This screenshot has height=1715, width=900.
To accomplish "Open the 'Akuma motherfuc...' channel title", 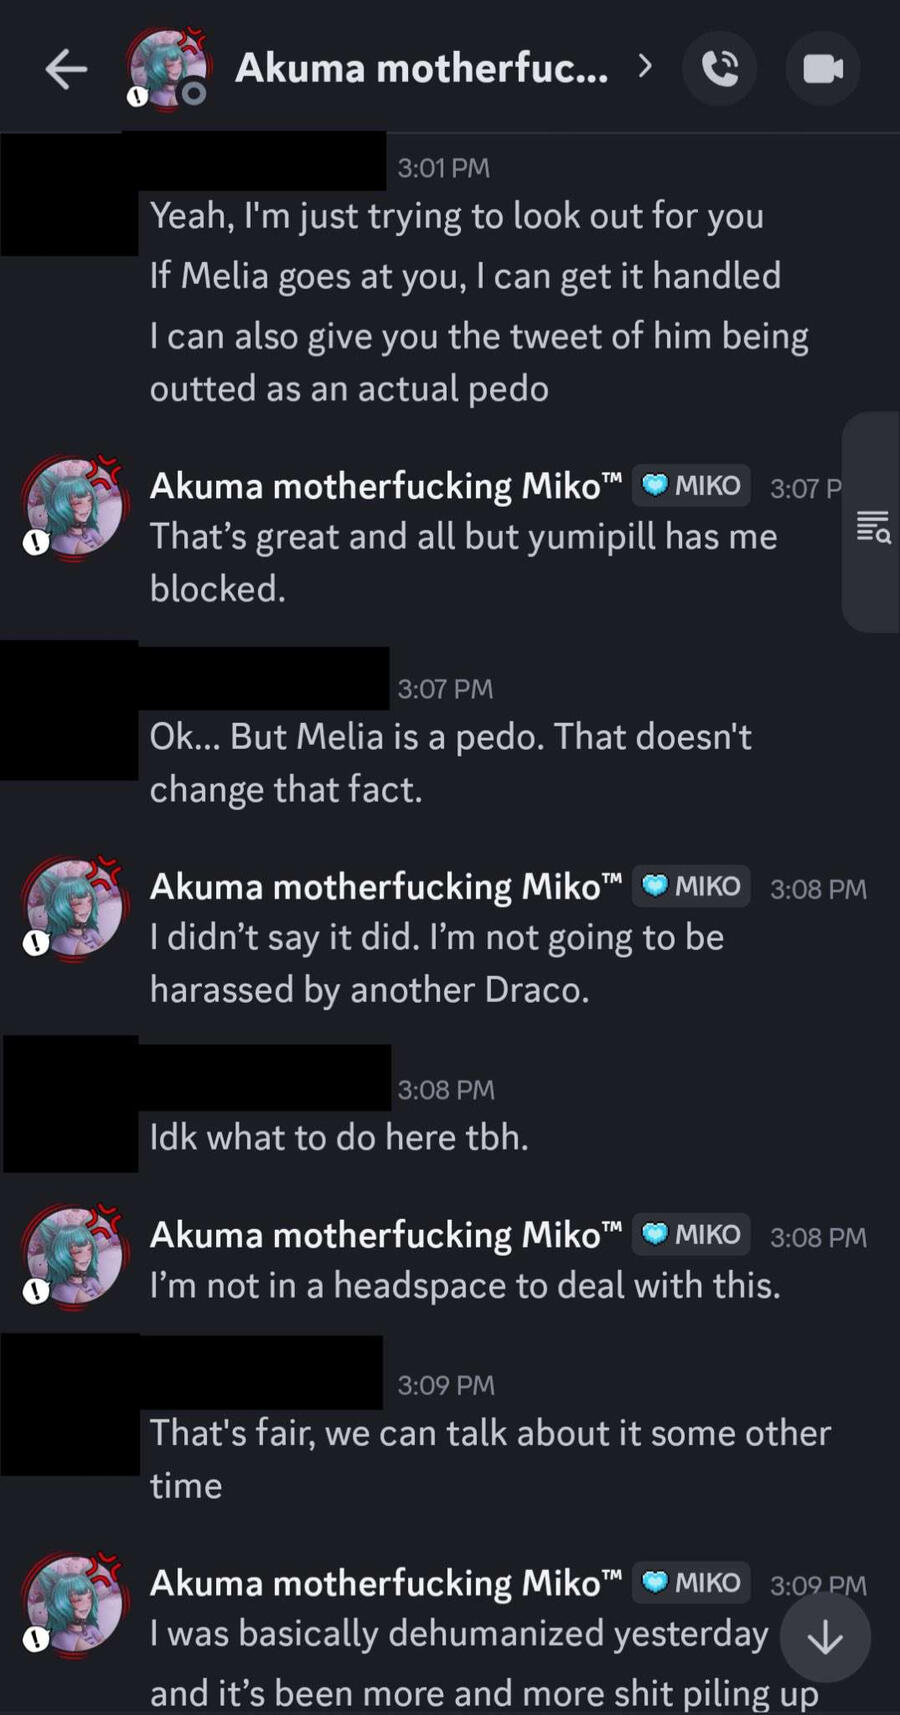I will [x=421, y=69].
